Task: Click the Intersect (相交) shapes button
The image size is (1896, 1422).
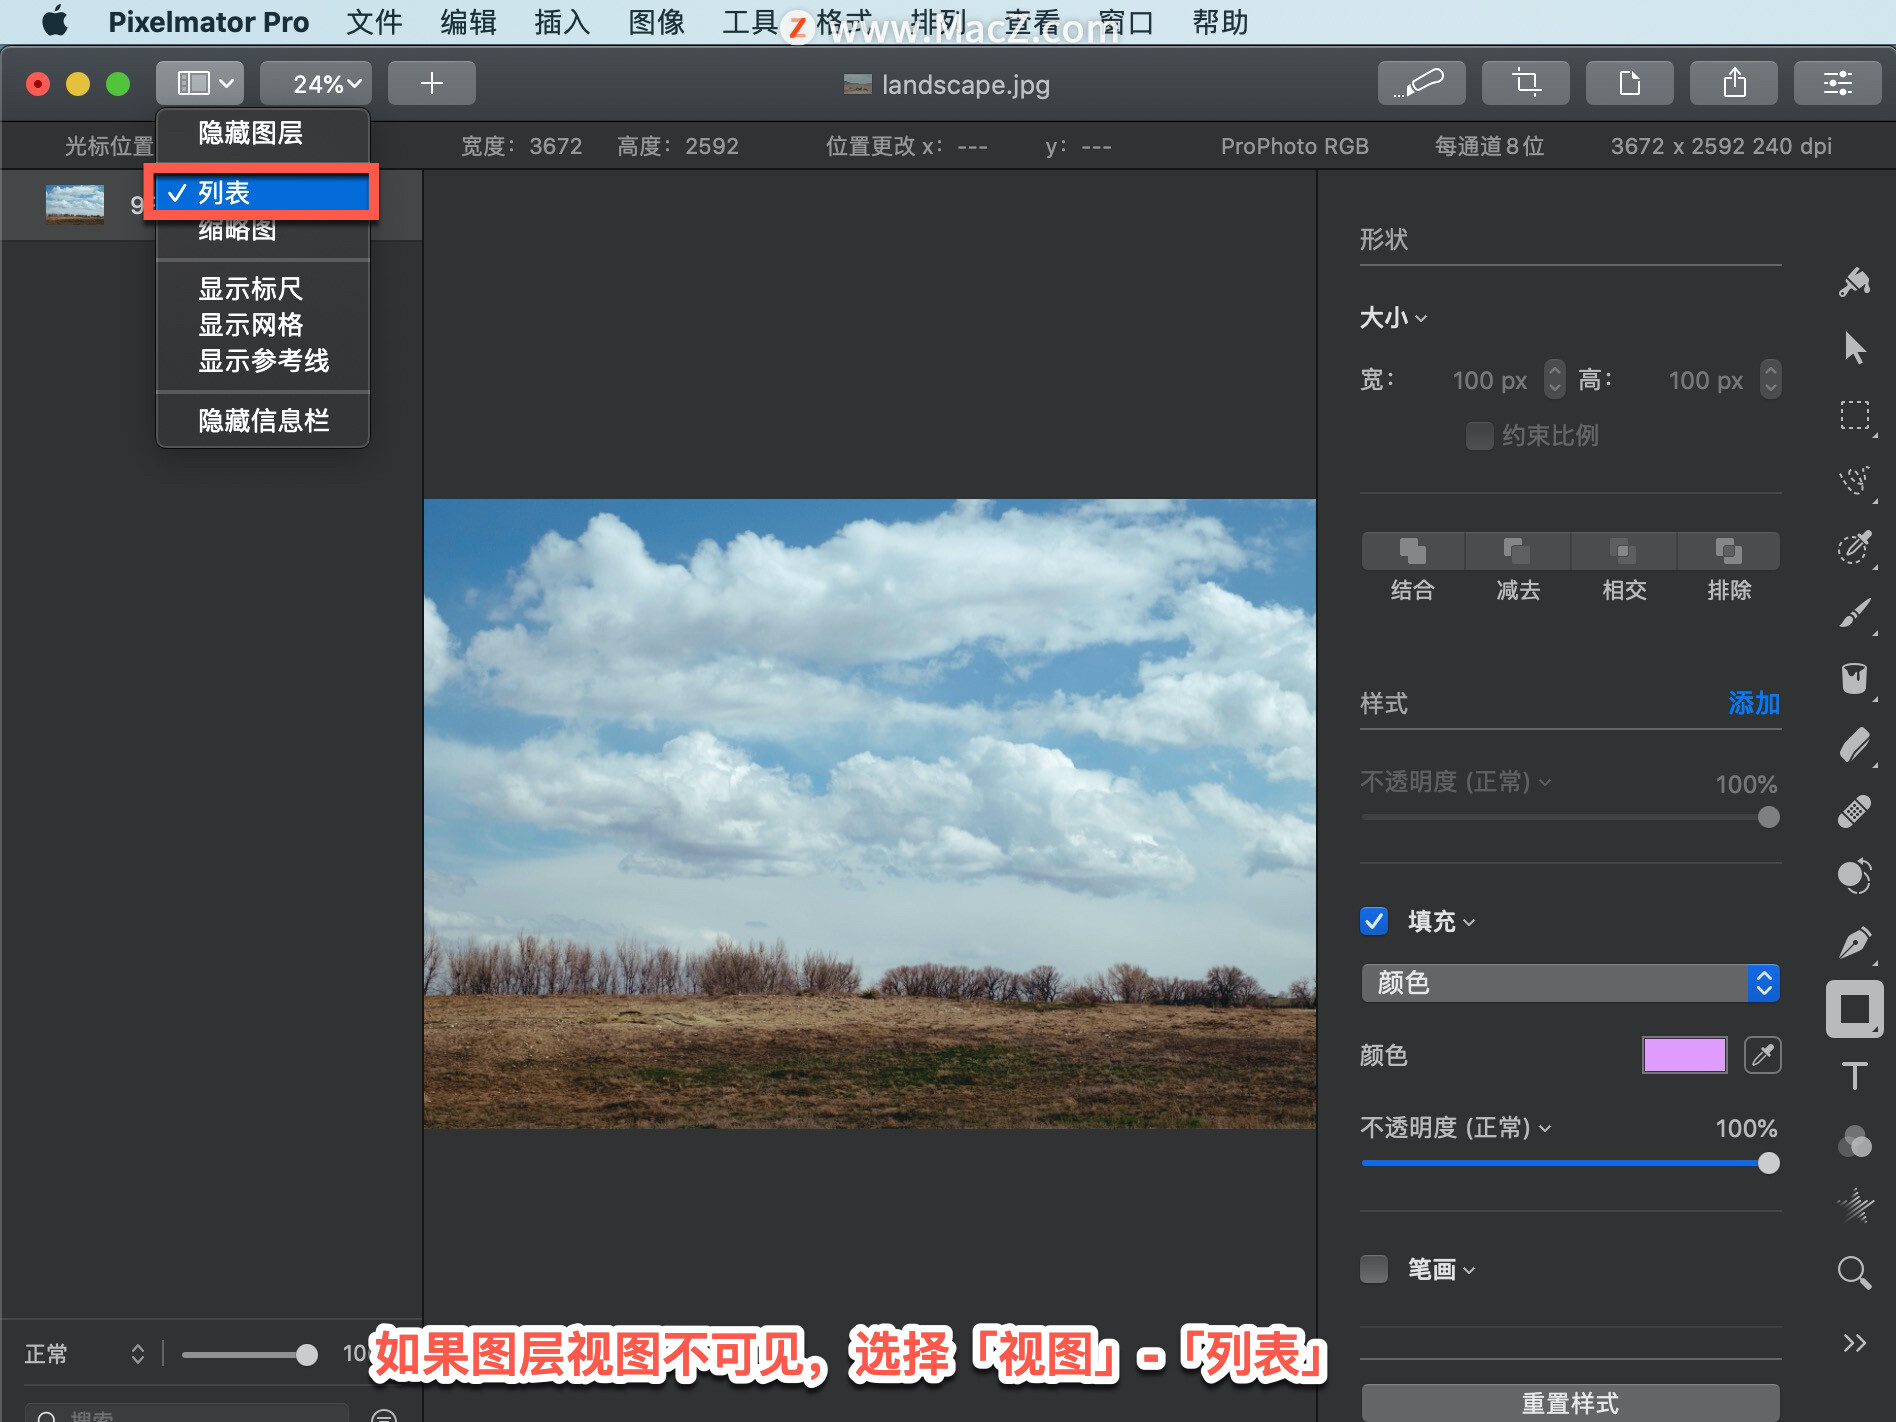Action: pos(1624,551)
